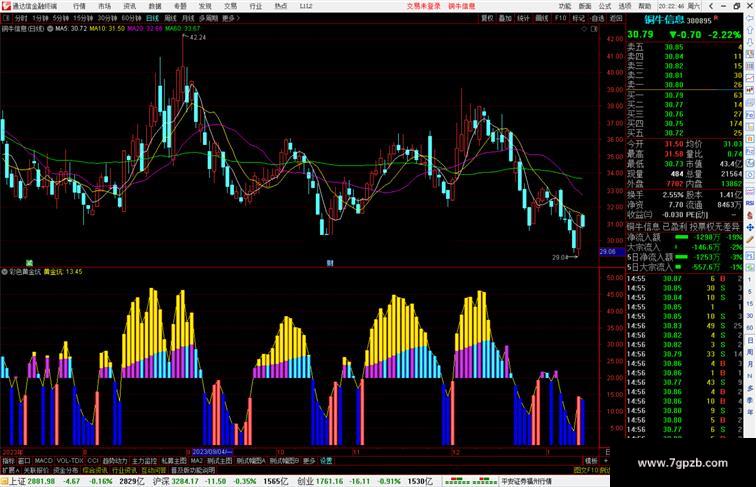Click the down arrow sidebar icon
756x487 pixels.
pyautogui.click(x=750, y=42)
